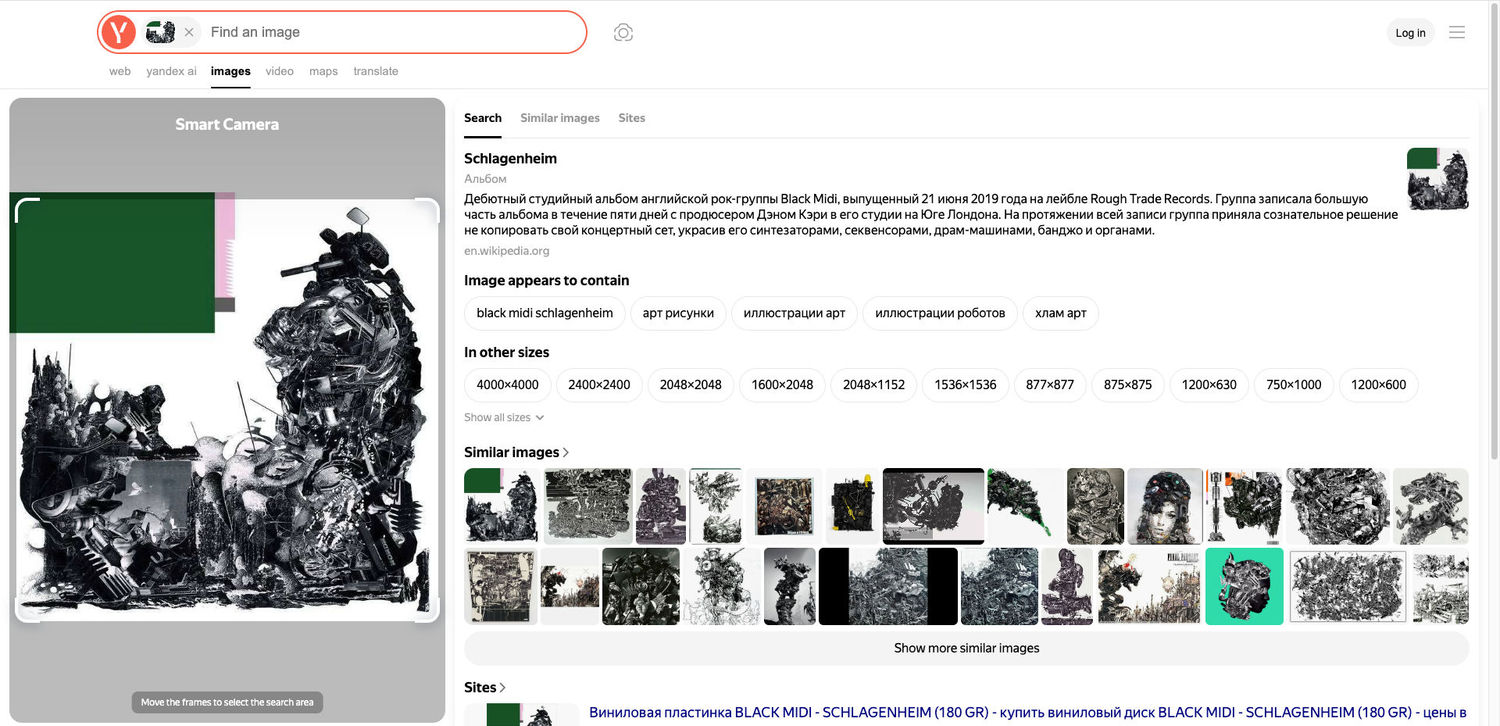
Task: Click the Log in button
Action: click(x=1410, y=33)
